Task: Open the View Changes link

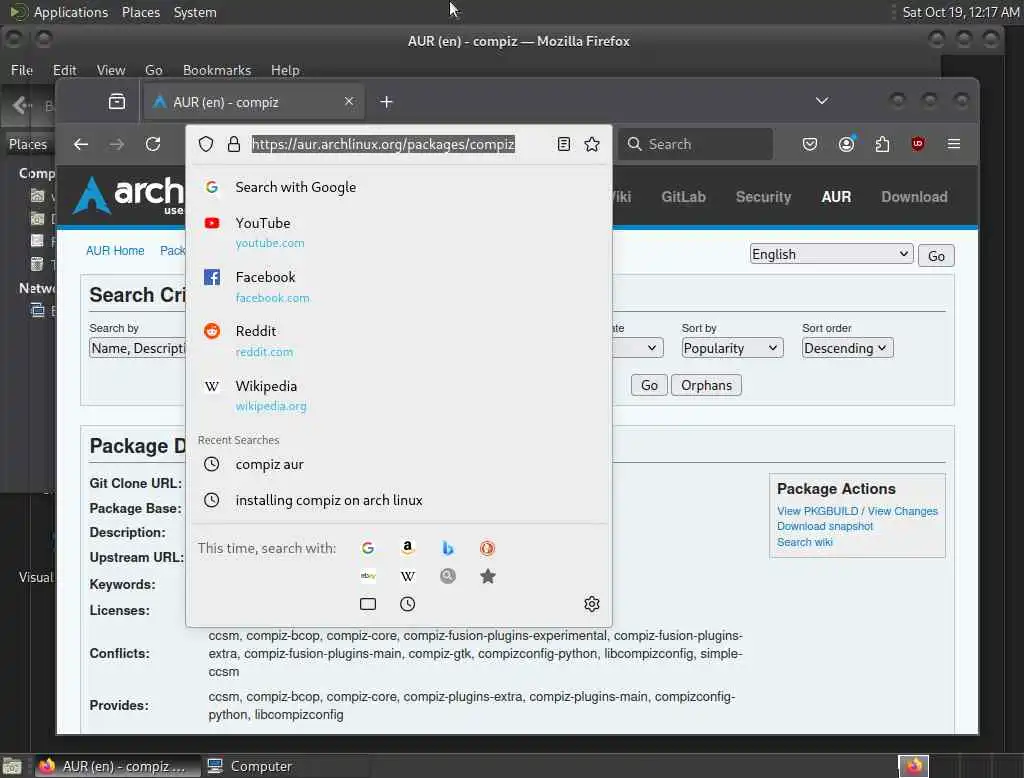Action: (x=903, y=511)
